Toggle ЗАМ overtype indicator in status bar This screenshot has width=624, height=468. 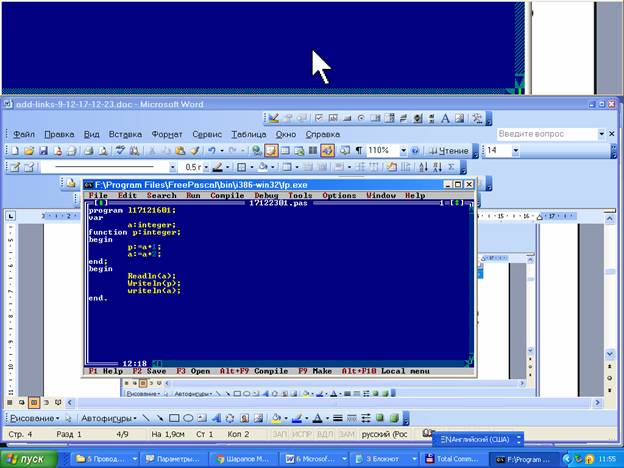(346, 434)
